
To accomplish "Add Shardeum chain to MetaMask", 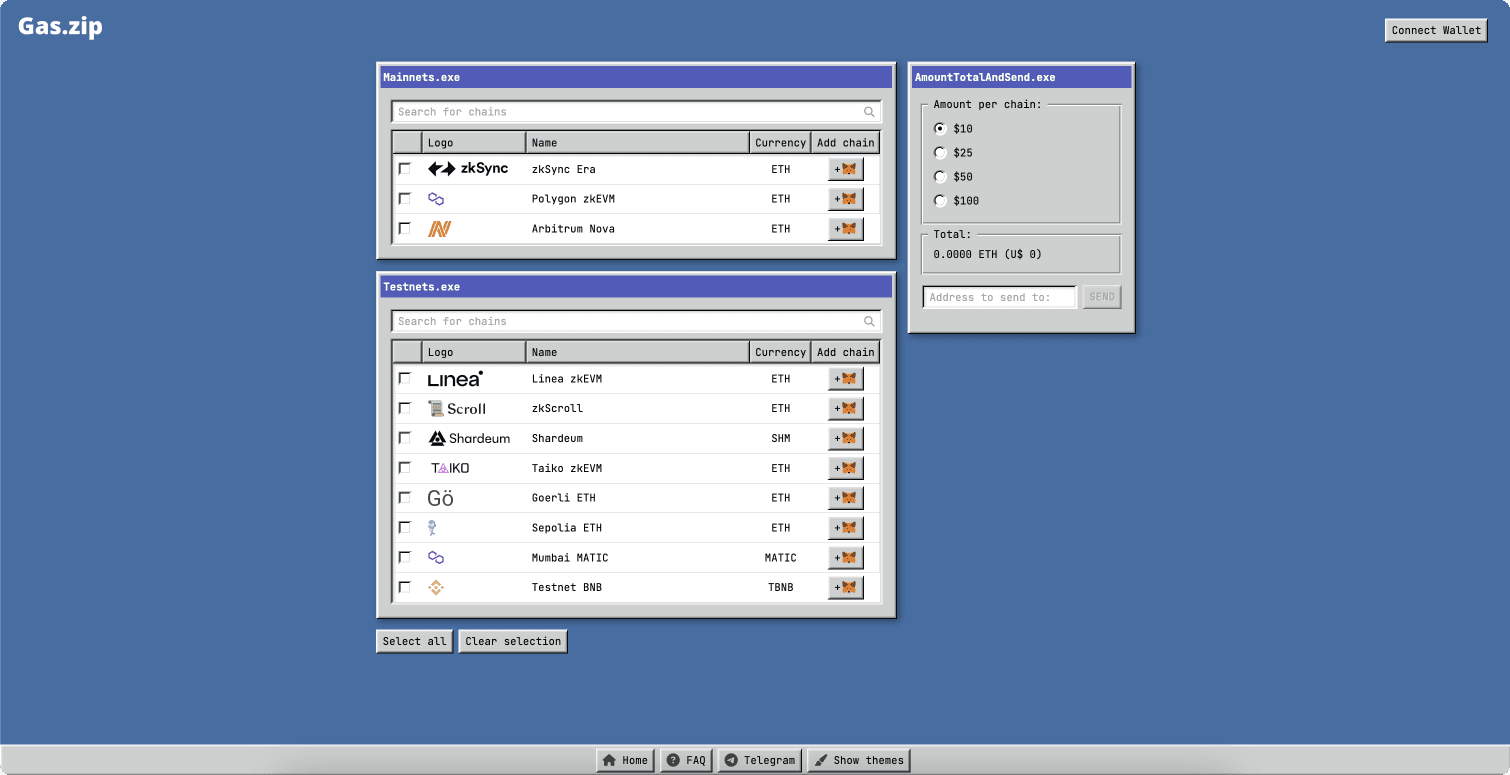I will pos(846,438).
